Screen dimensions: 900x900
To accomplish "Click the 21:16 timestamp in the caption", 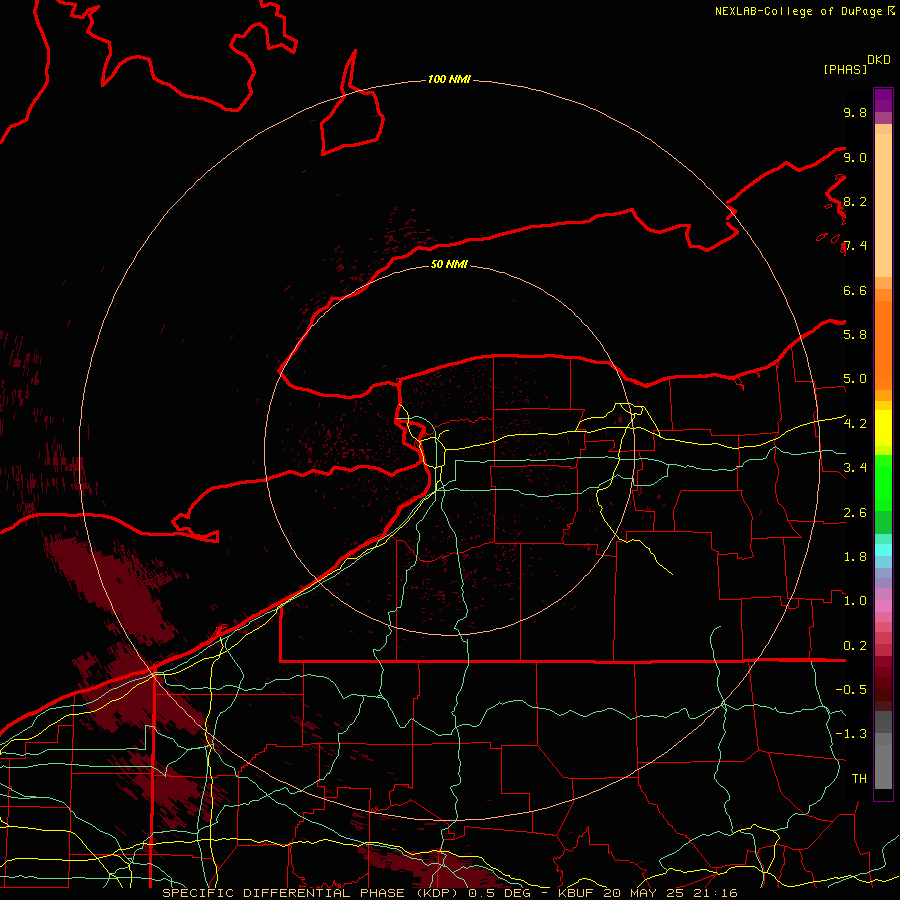I will (717, 893).
